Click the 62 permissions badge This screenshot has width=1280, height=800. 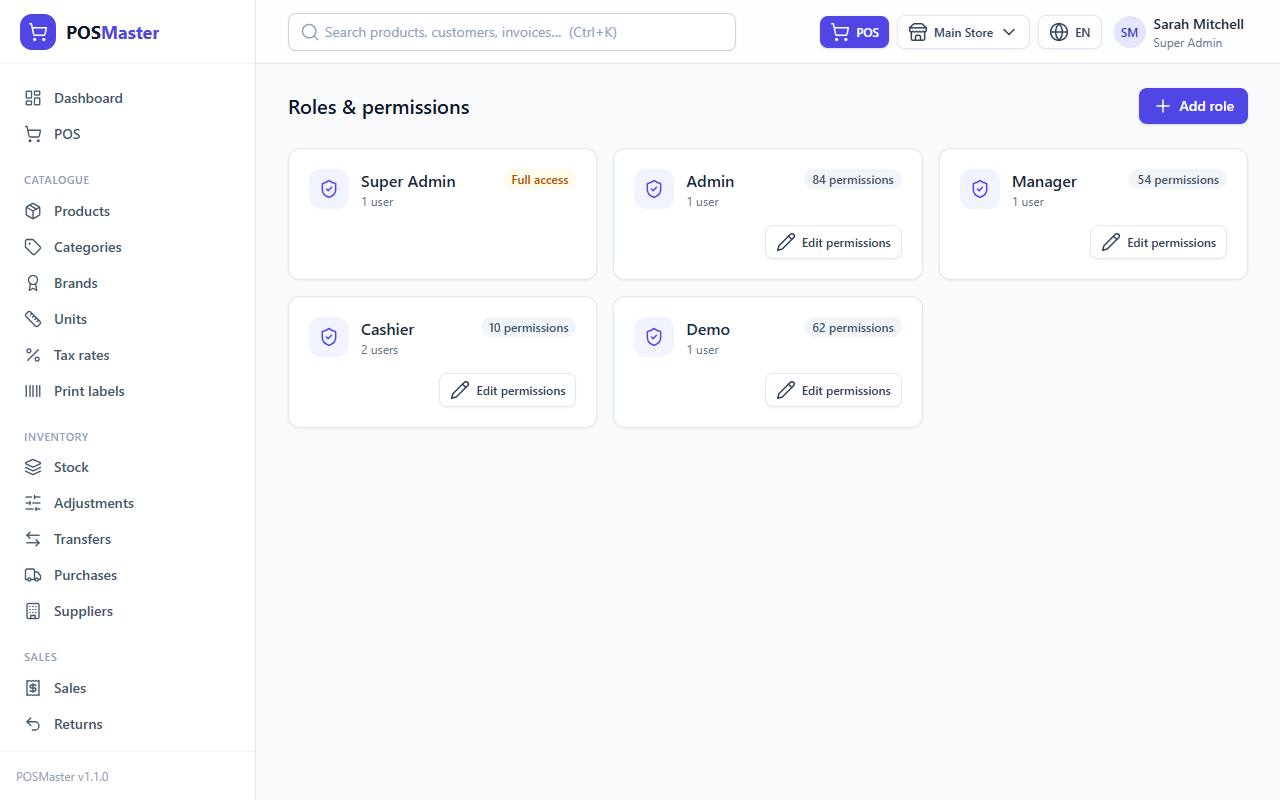[x=853, y=328]
